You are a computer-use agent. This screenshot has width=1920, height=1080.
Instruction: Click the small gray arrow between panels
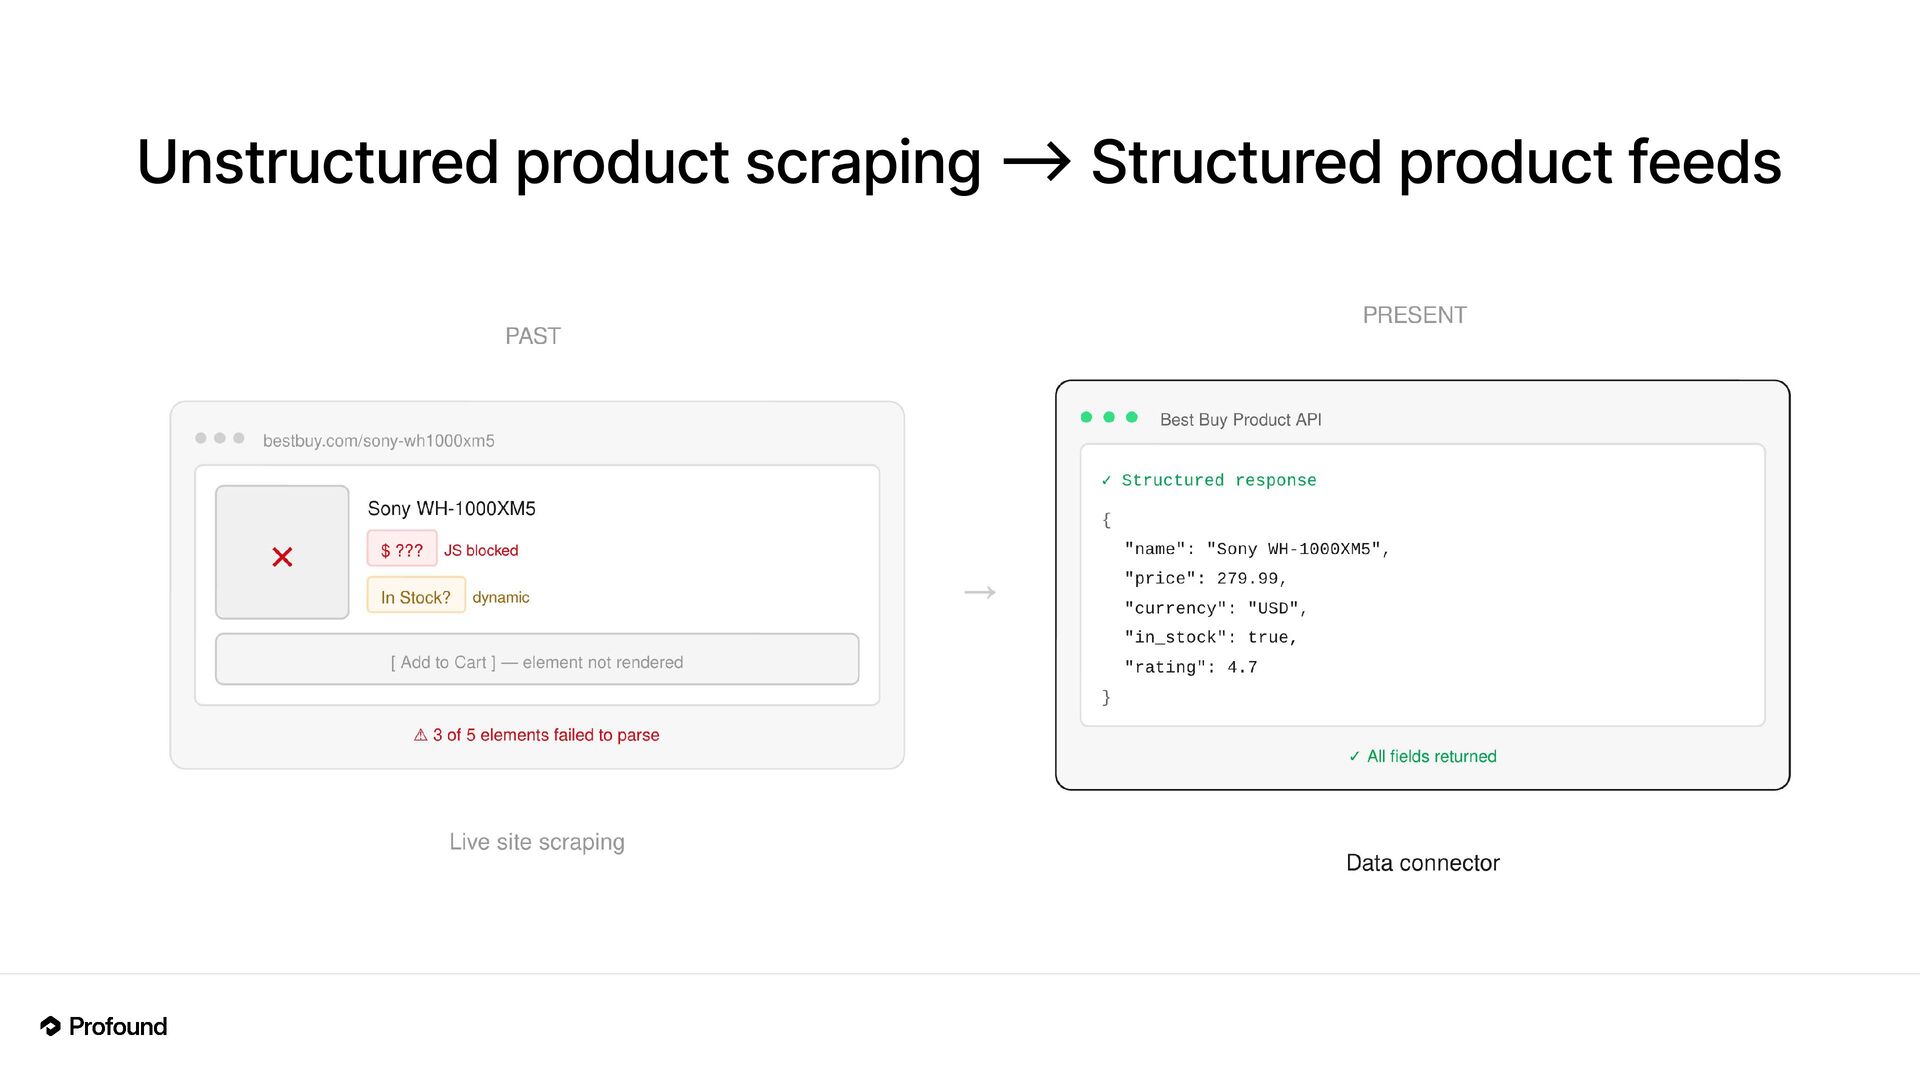(x=980, y=593)
